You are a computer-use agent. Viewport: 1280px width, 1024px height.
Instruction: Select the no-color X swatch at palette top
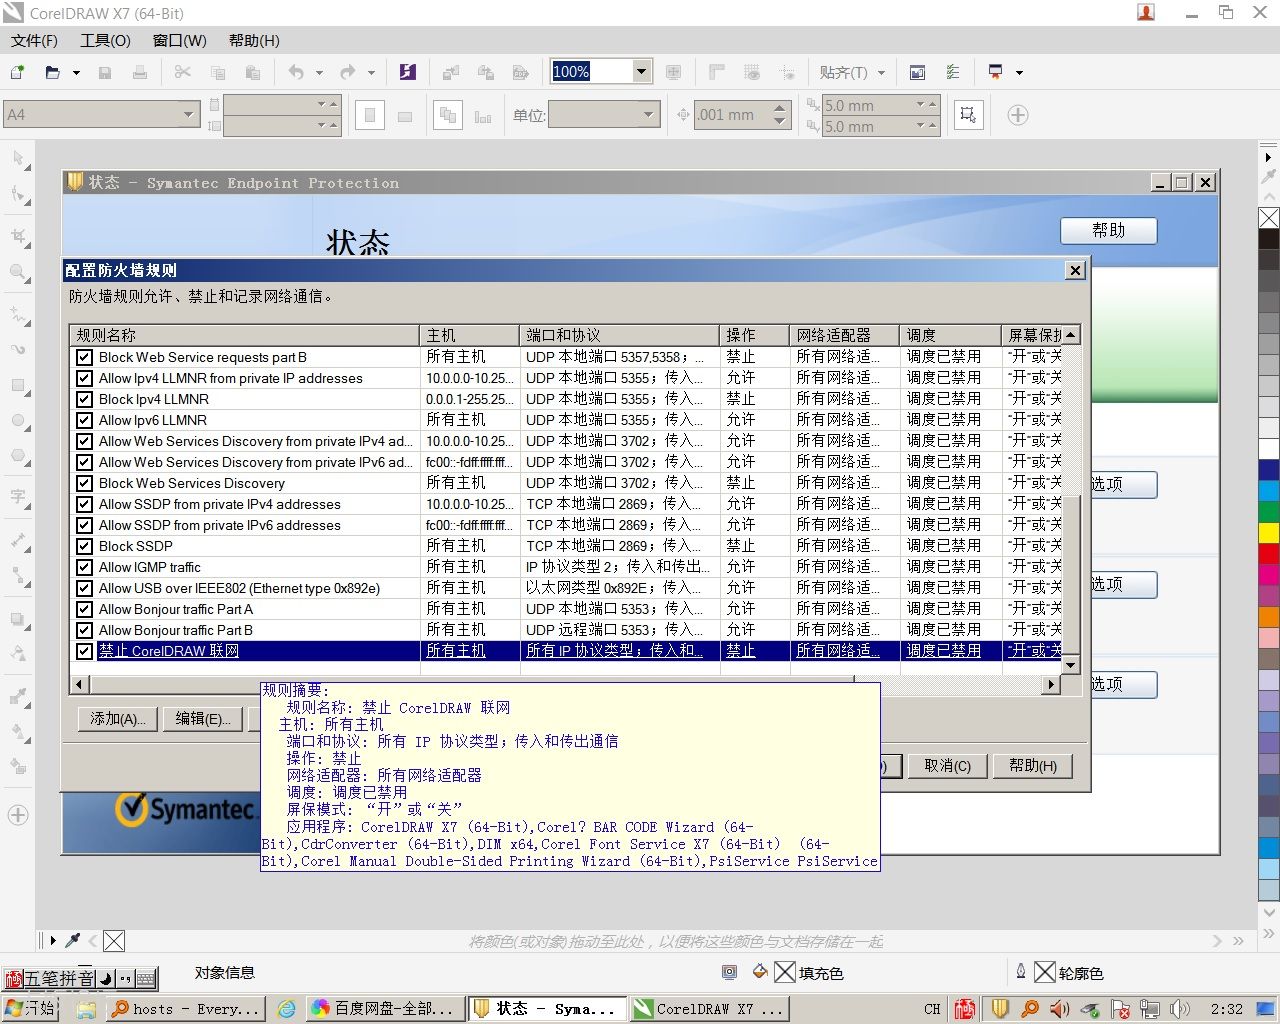pyautogui.click(x=1269, y=218)
